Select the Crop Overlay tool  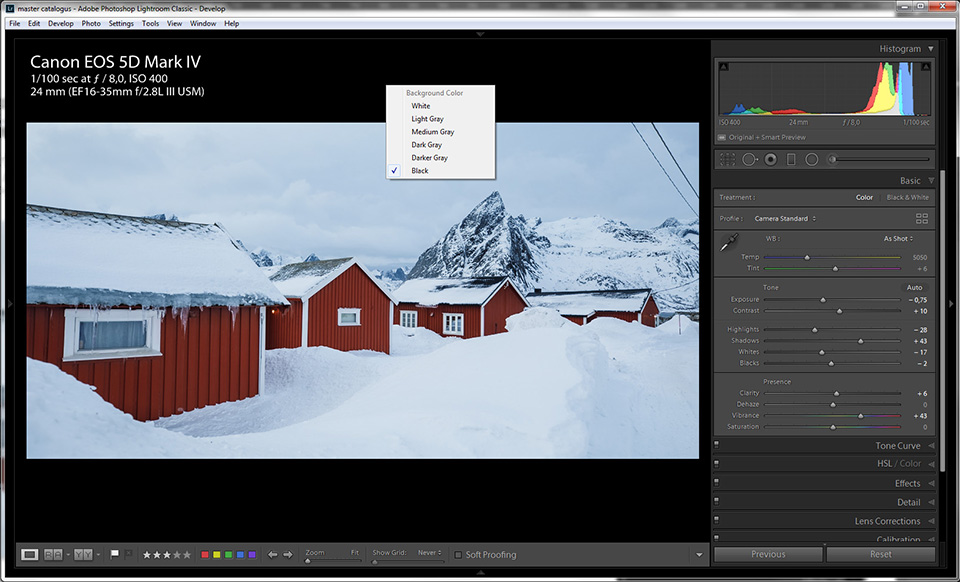(727, 160)
